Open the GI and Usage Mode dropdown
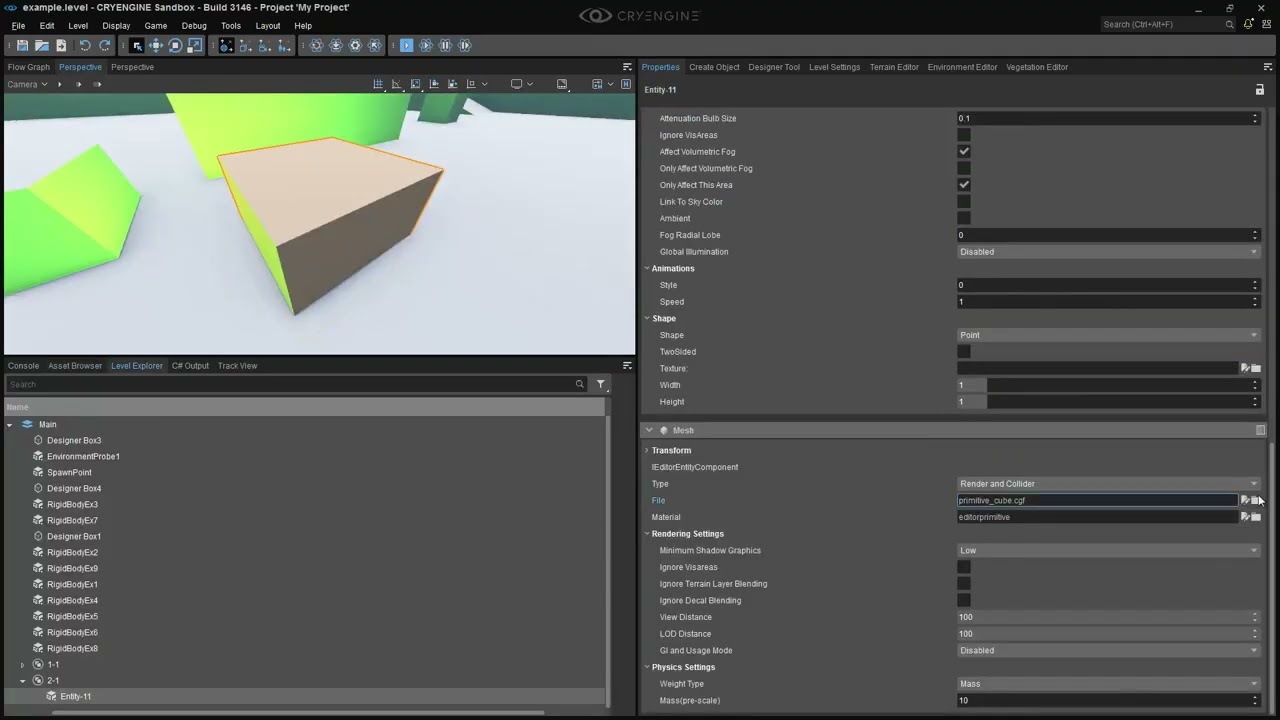 (1108, 650)
